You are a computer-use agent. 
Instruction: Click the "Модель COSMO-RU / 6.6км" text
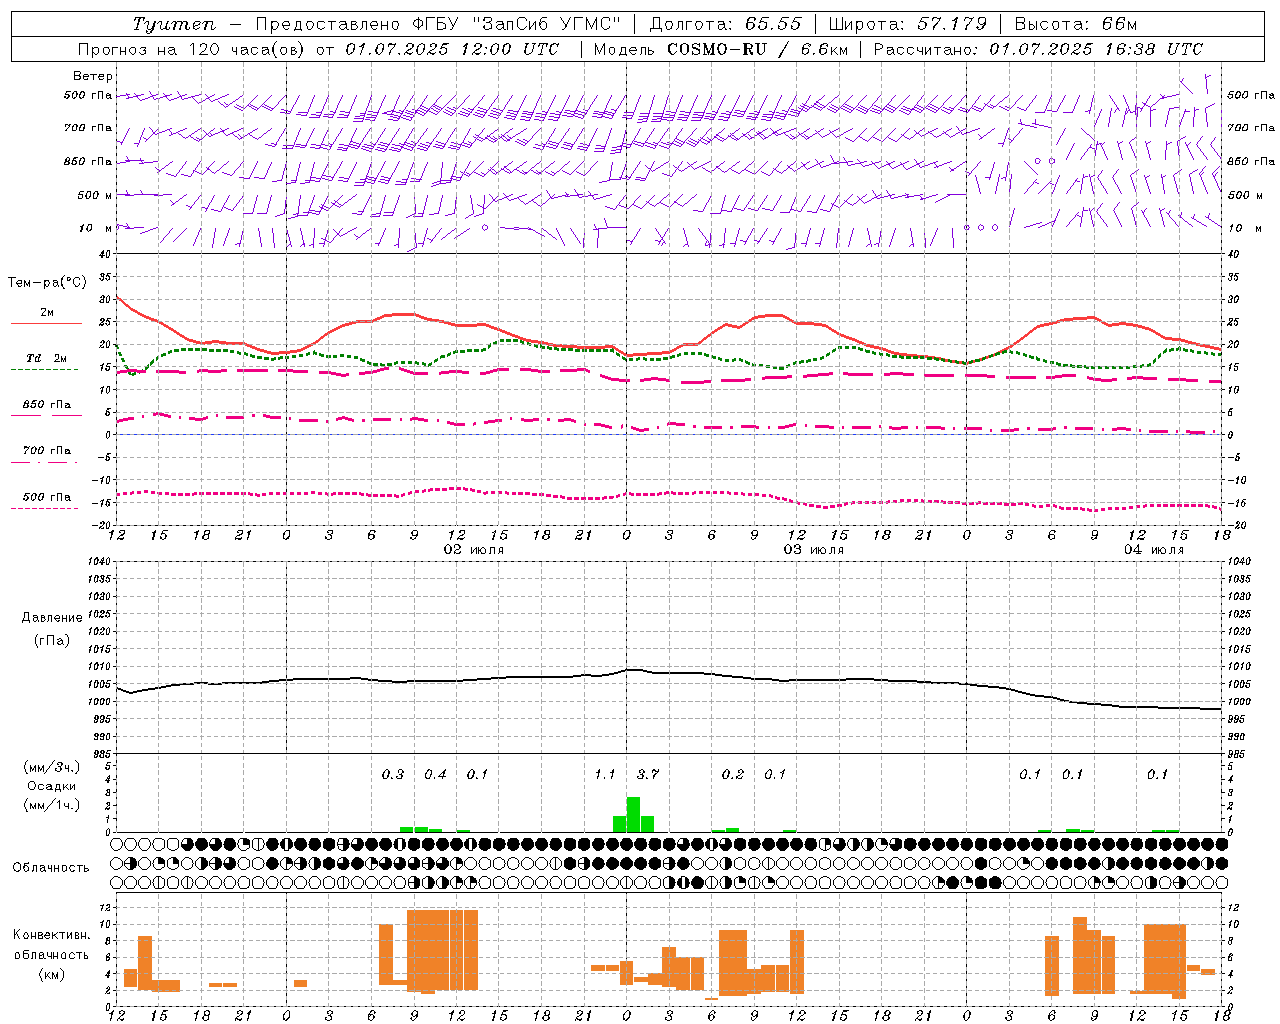click(x=721, y=49)
